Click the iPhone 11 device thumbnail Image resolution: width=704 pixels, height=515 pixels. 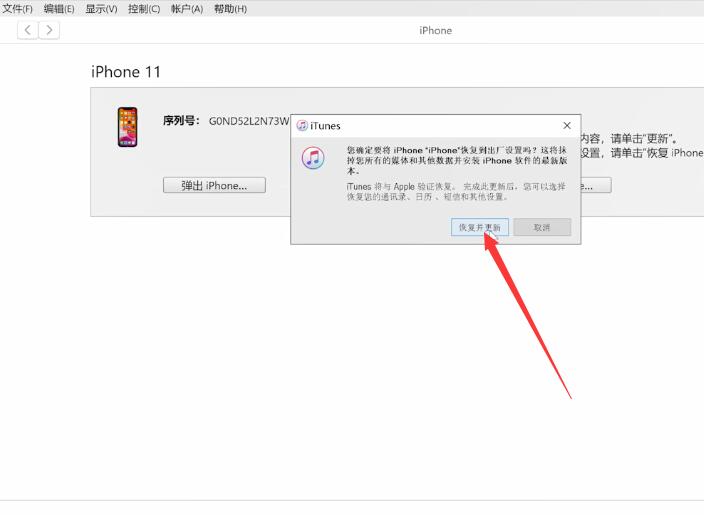(x=128, y=127)
